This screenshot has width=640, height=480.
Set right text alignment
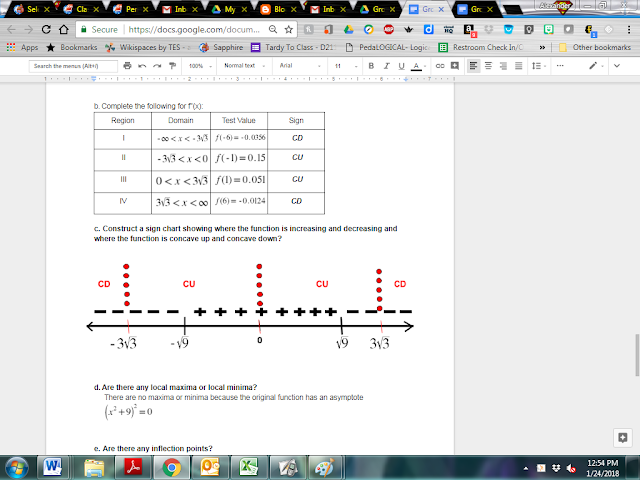pyautogui.click(x=503, y=66)
